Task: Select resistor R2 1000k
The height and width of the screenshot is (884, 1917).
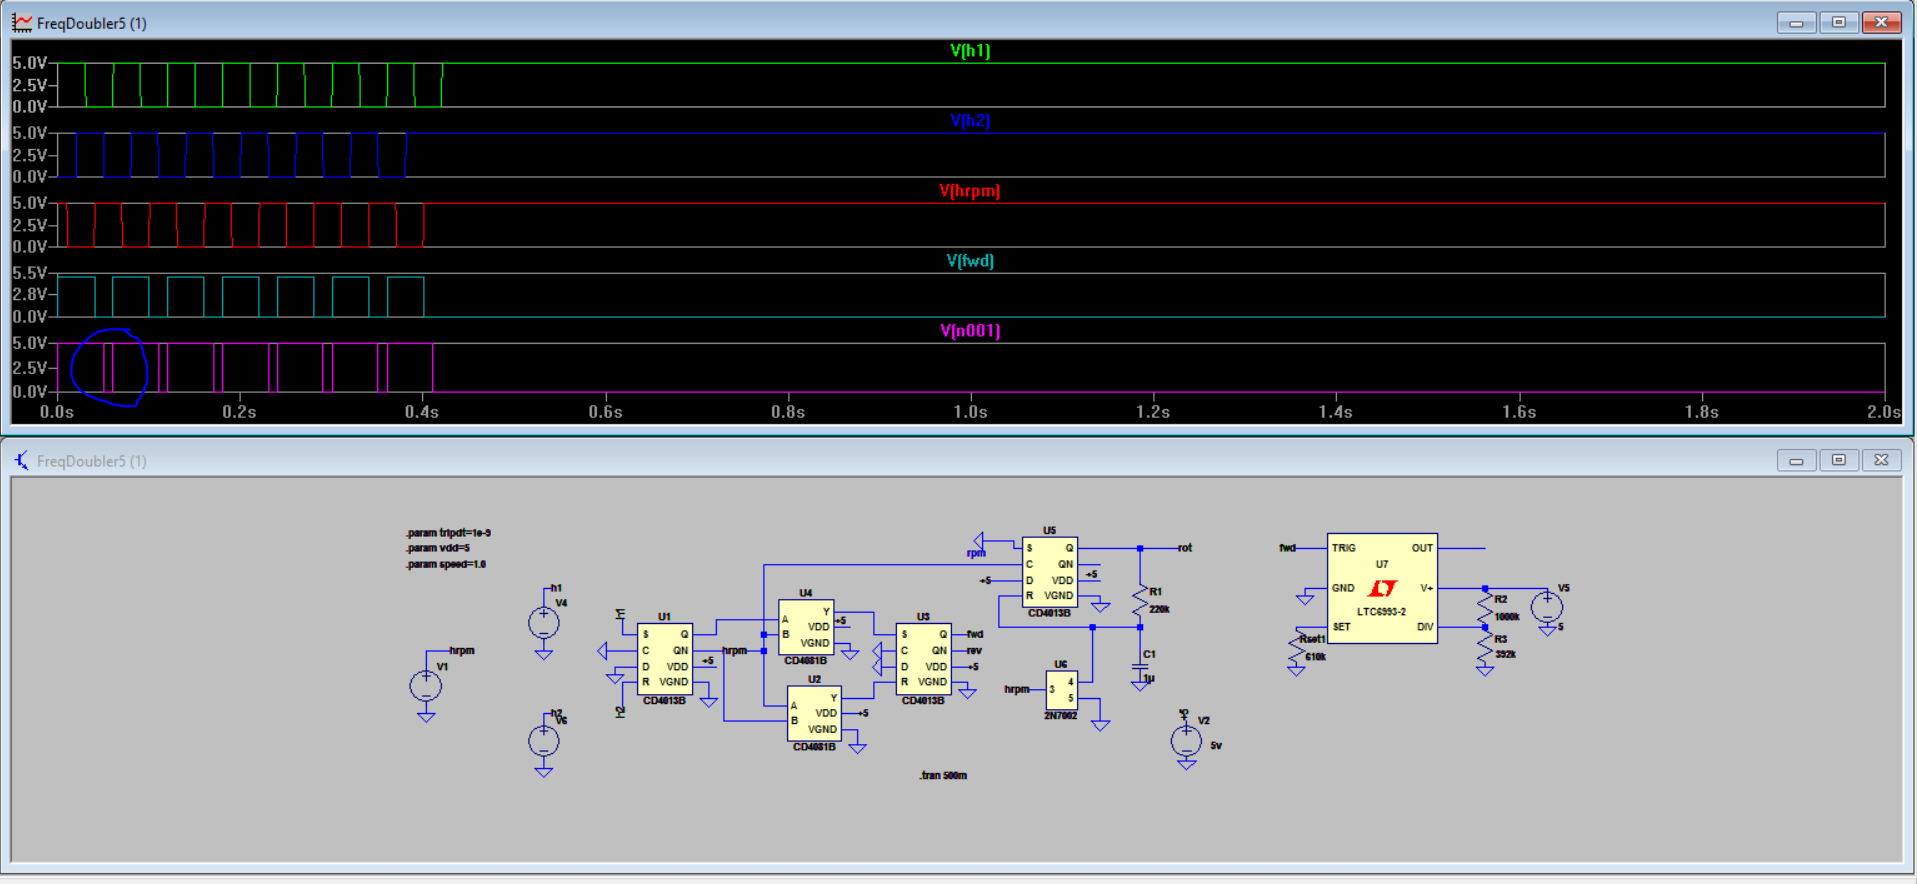Action: [x=1485, y=607]
